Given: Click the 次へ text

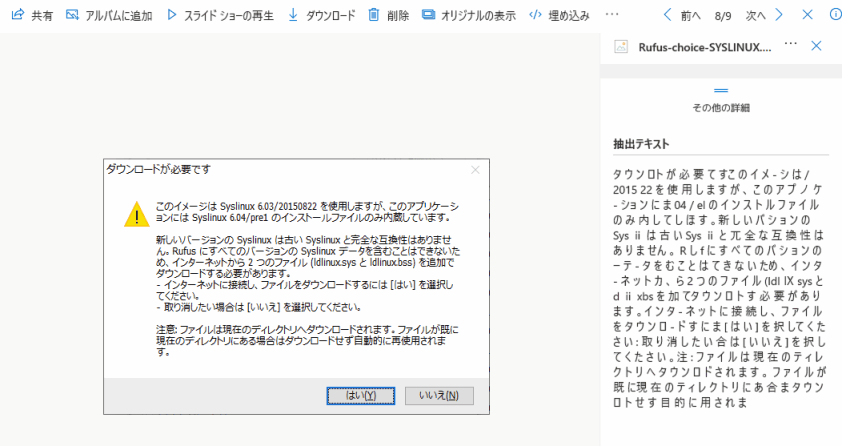Looking at the screenshot, I should (x=756, y=16).
